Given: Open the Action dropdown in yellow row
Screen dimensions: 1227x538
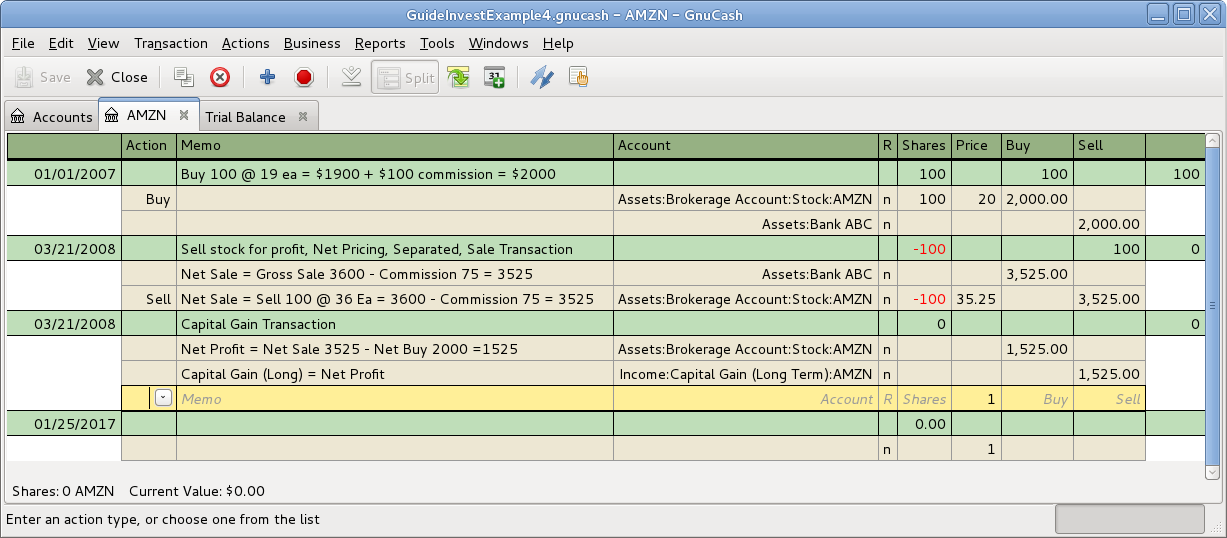Looking at the screenshot, I should 162,398.
